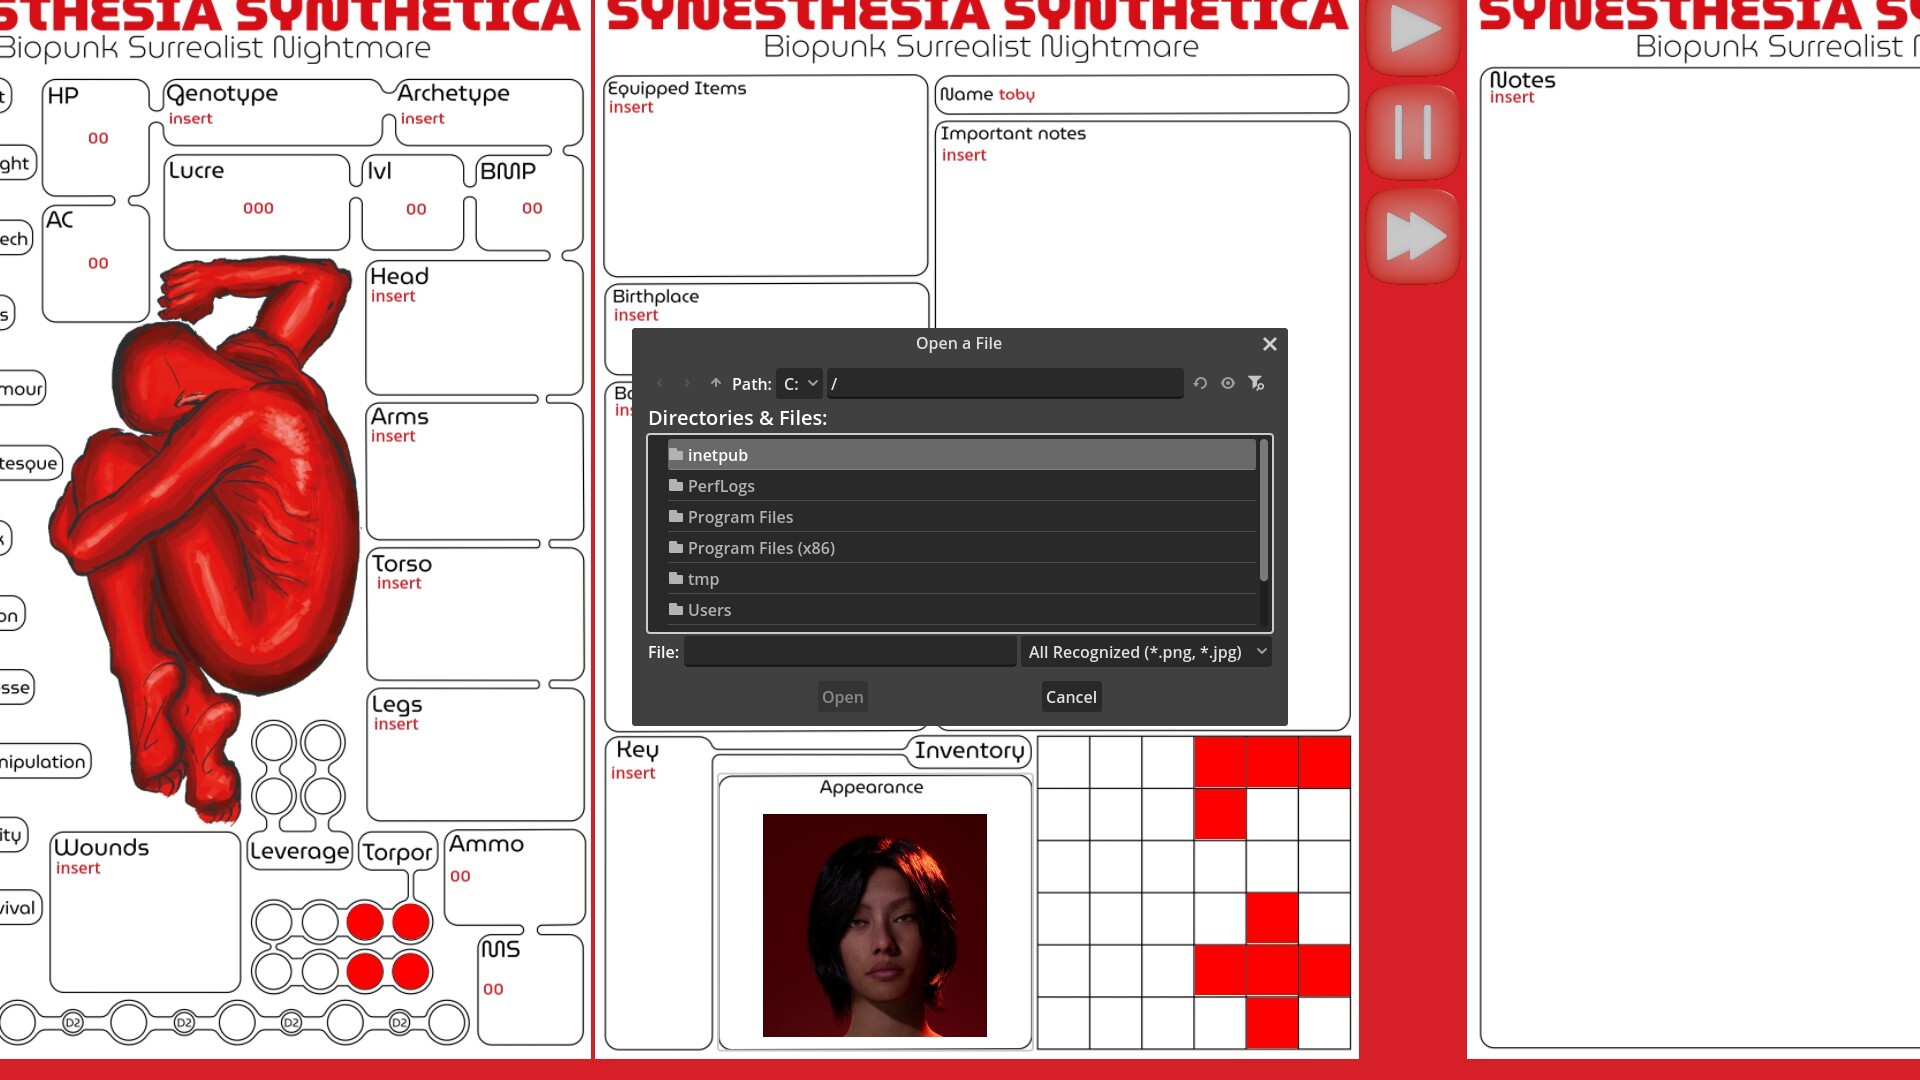The height and width of the screenshot is (1080, 1920).
Task: Click the back navigation arrow in the dialog
Action: (x=660, y=383)
